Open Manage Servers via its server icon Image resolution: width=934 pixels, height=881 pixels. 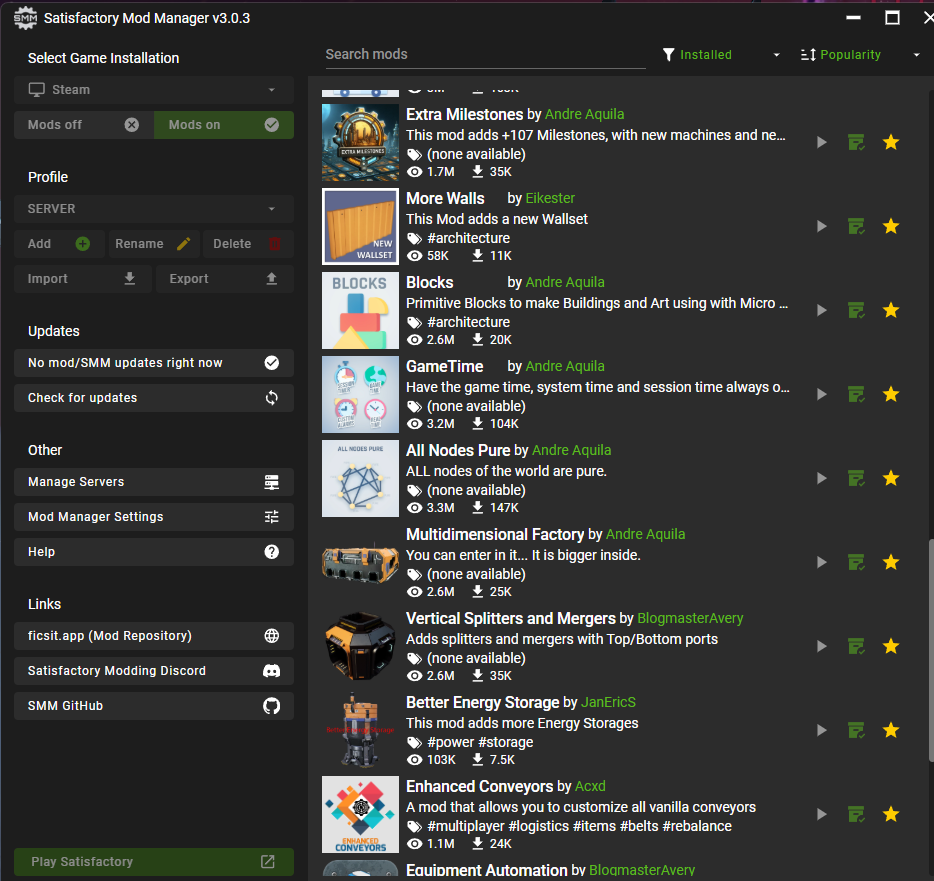272,482
